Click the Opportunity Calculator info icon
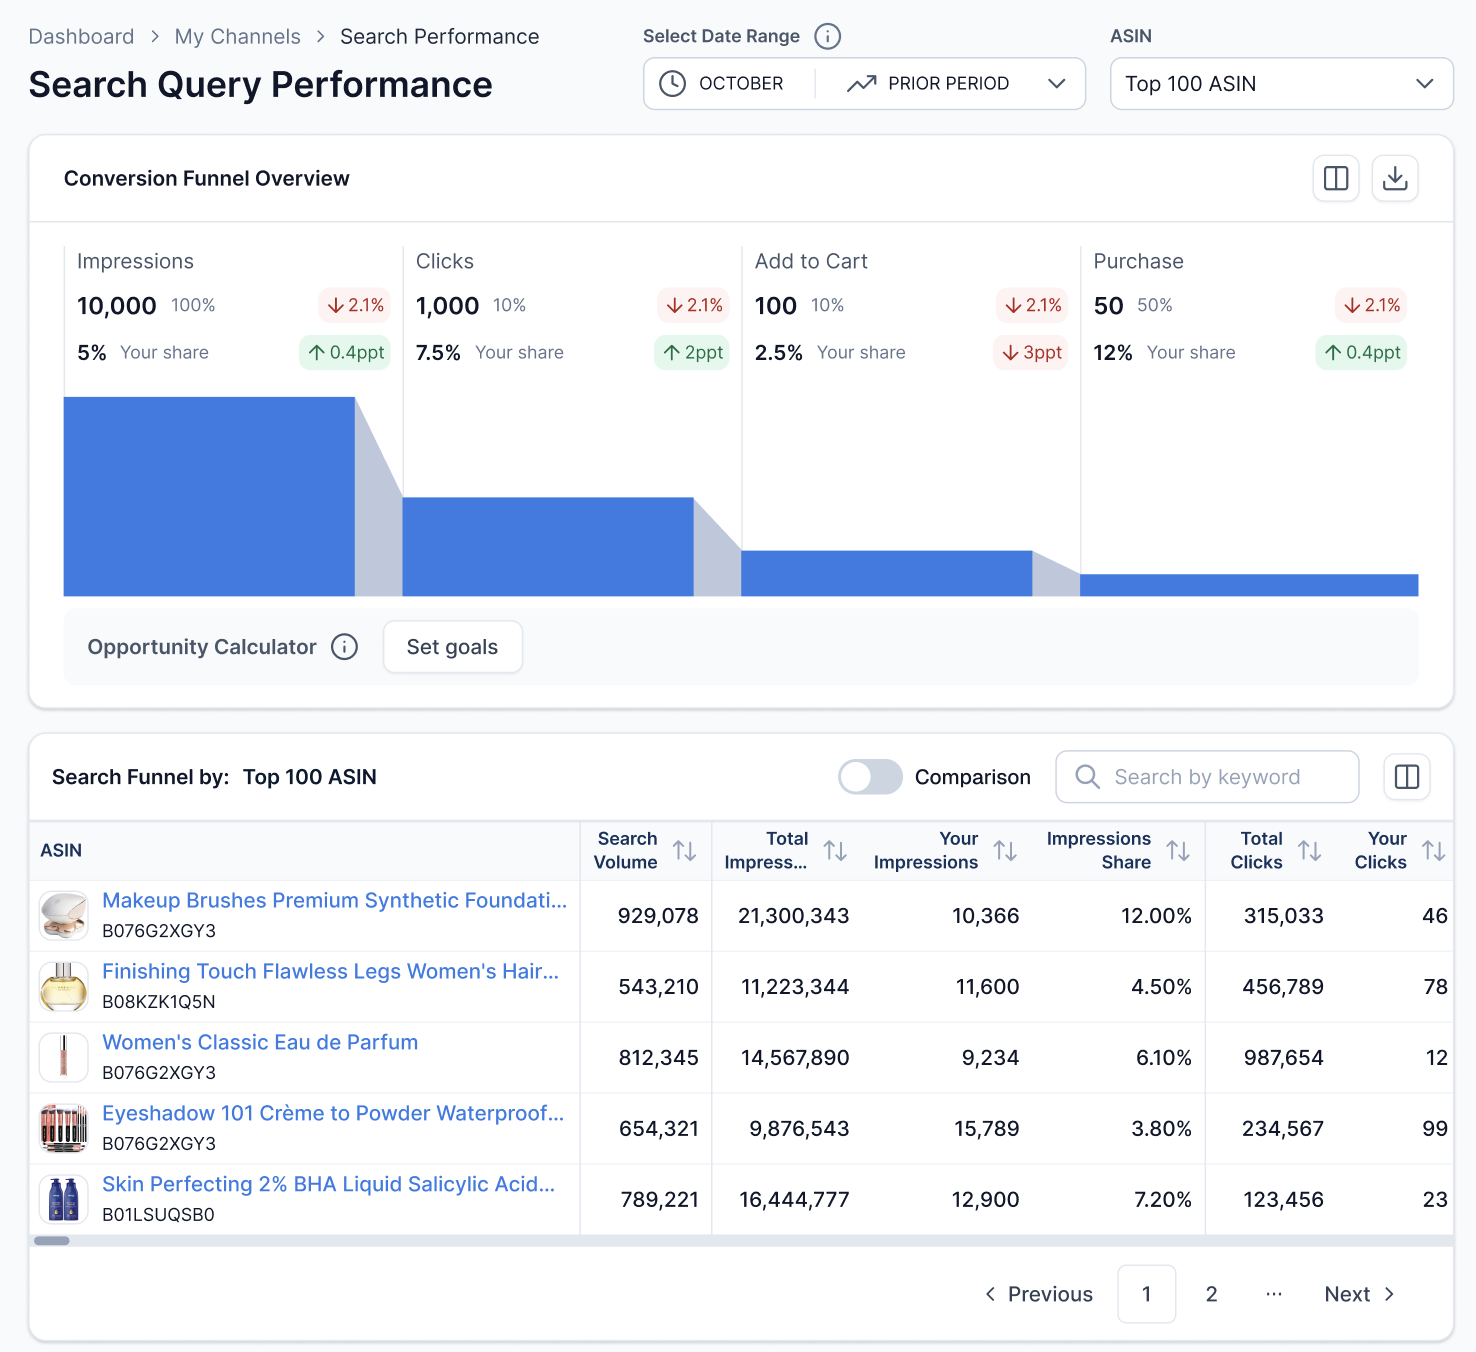1476x1352 pixels. (344, 647)
